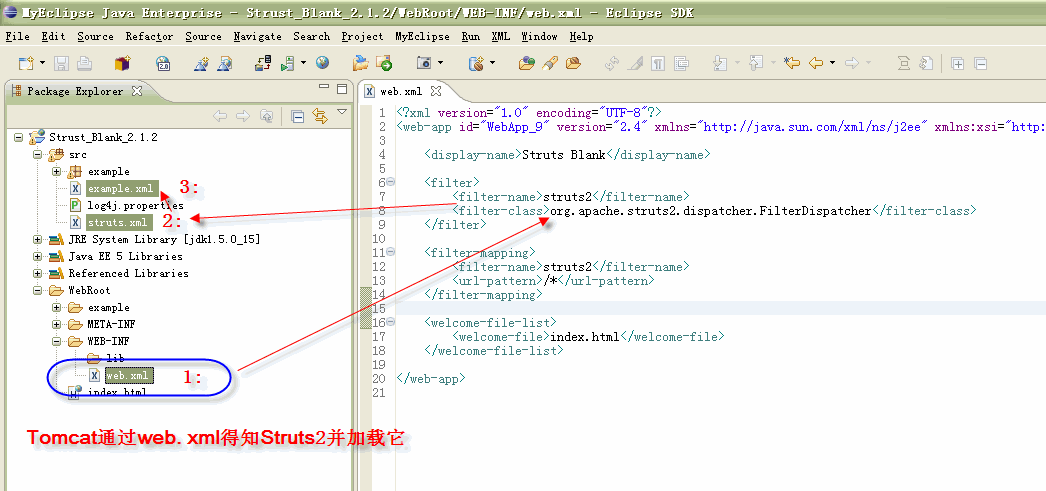Open the camera icon dropdown arrow
The height and width of the screenshot is (491, 1046).
[440, 63]
